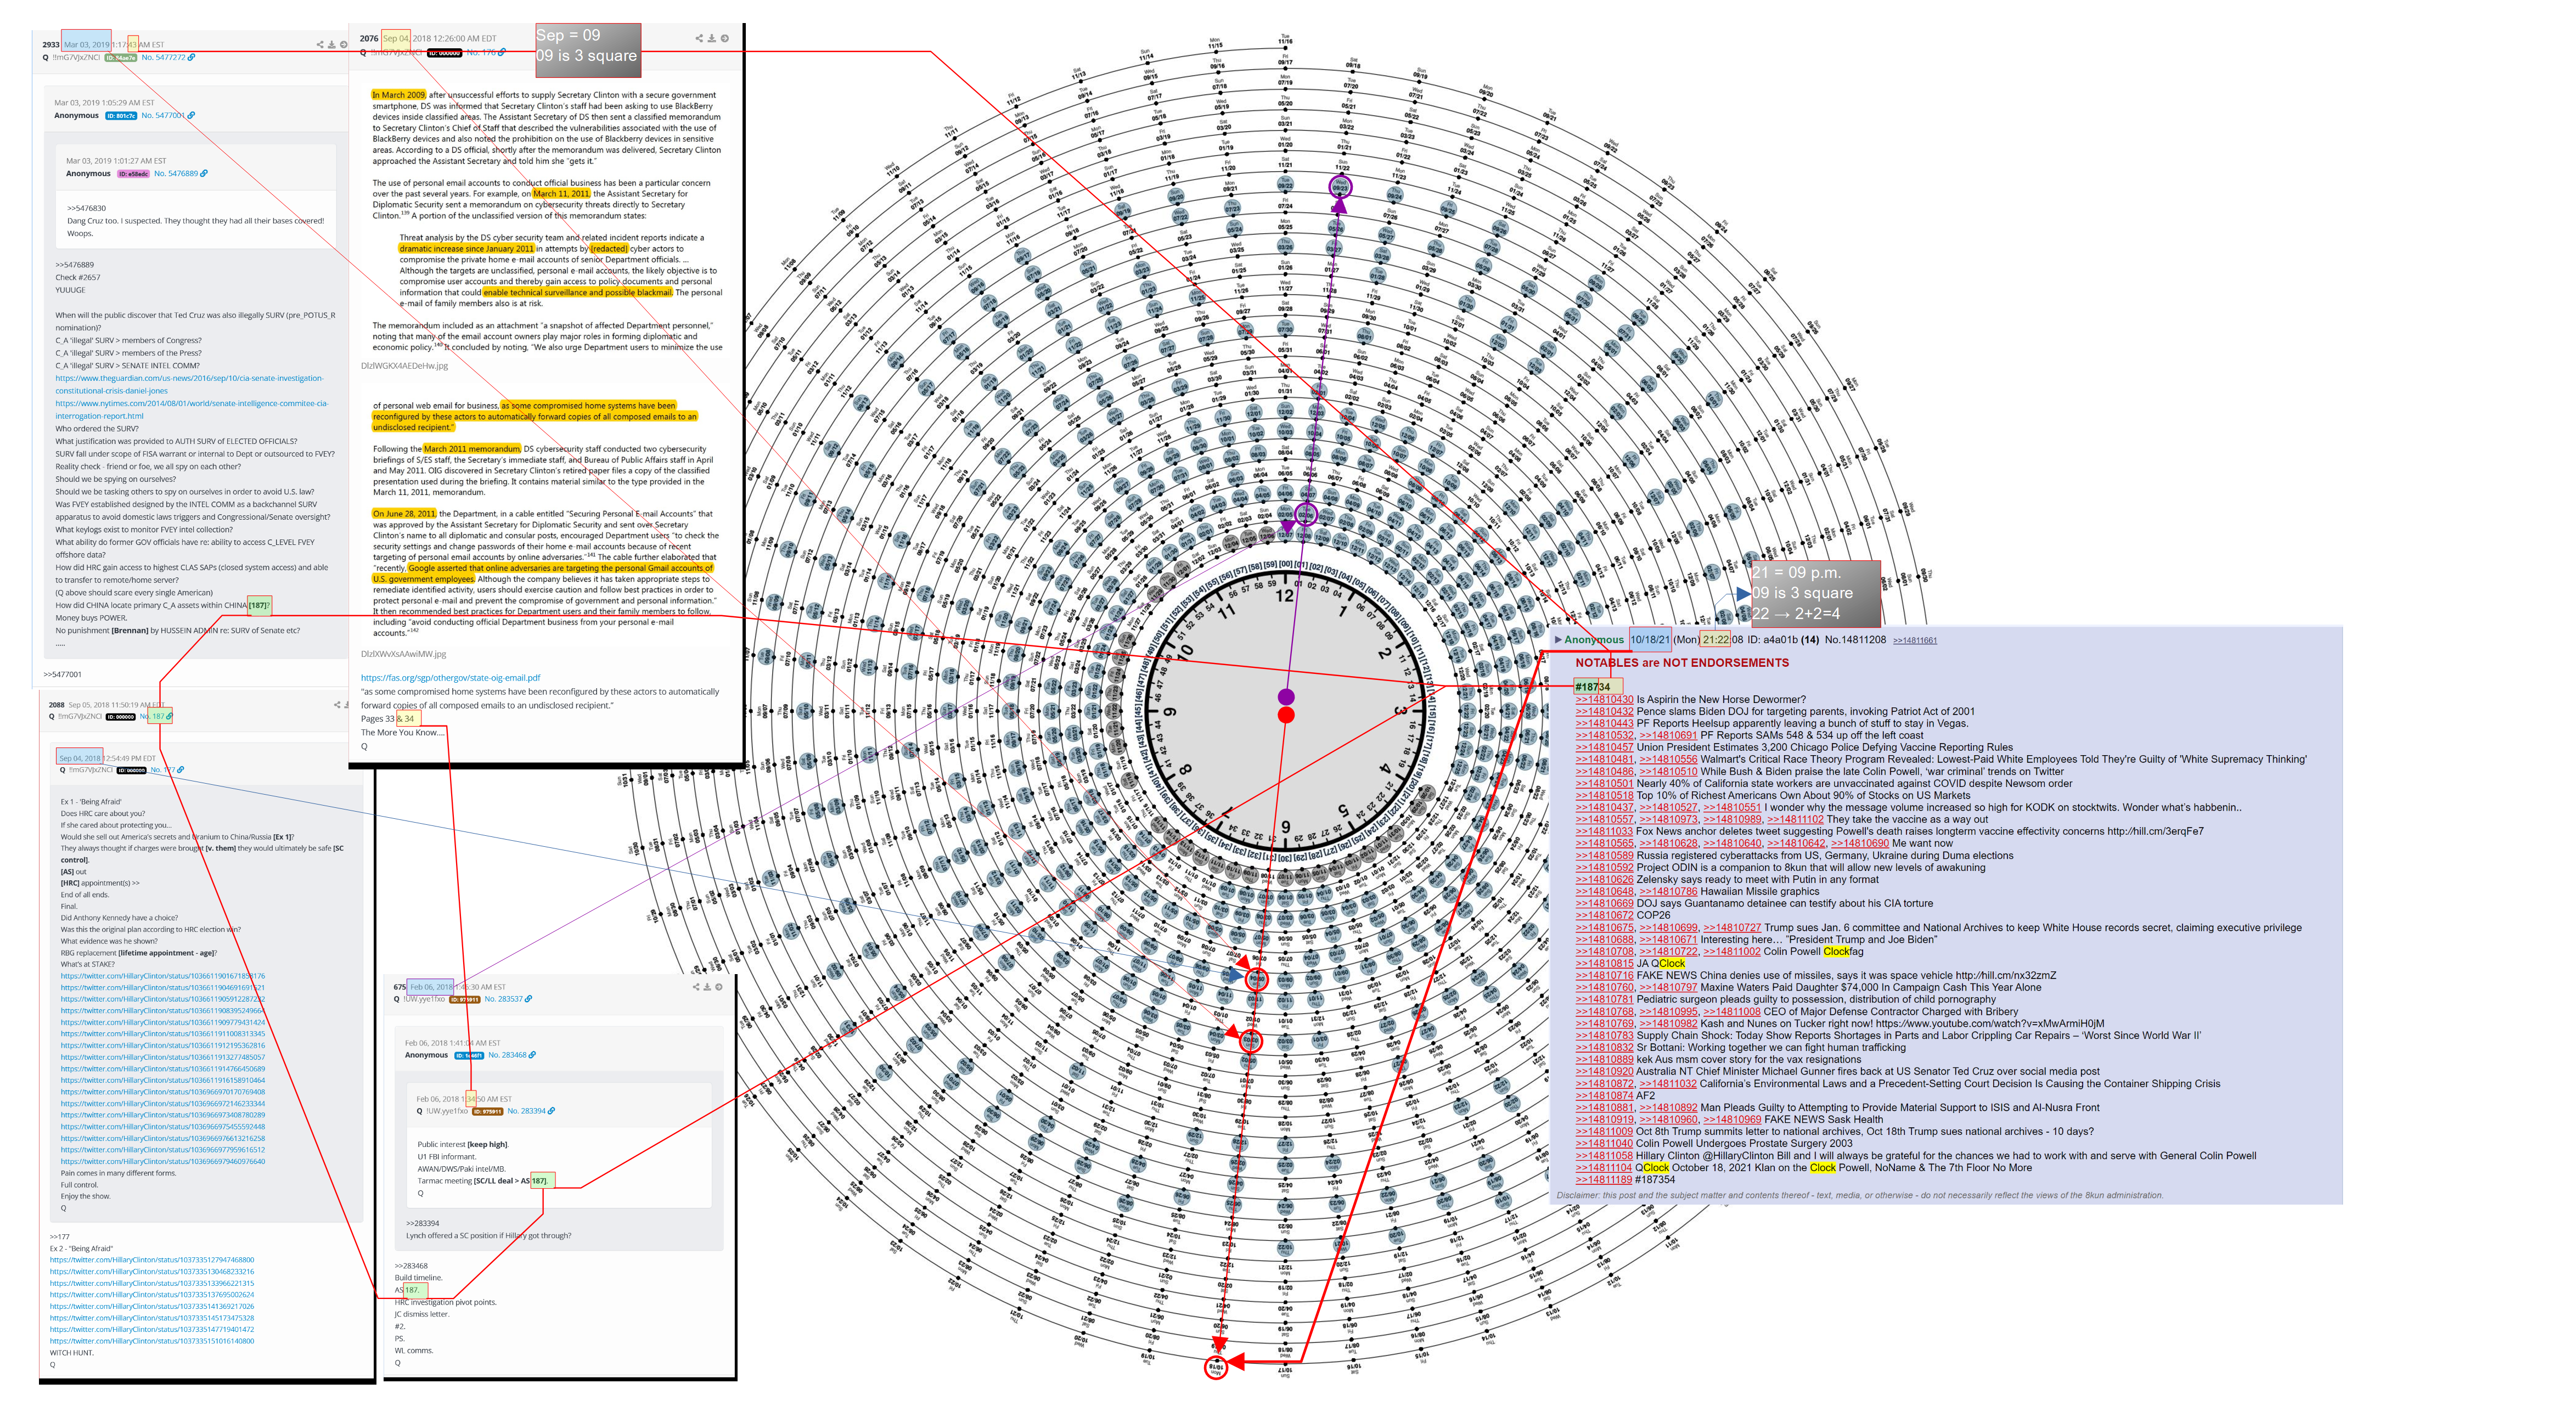Click the >>177 quote reference

(60, 1236)
